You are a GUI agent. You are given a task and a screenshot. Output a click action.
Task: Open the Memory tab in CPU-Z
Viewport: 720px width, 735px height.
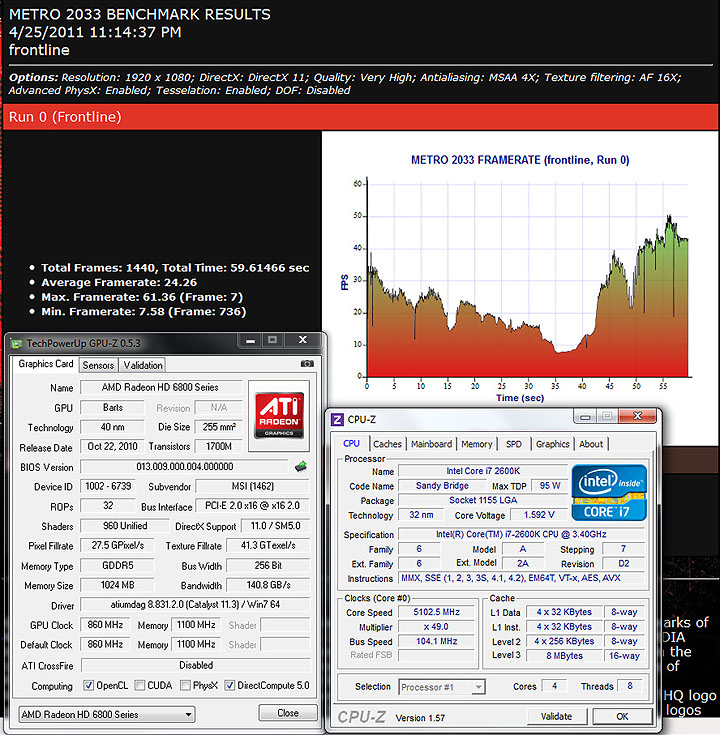point(477,444)
